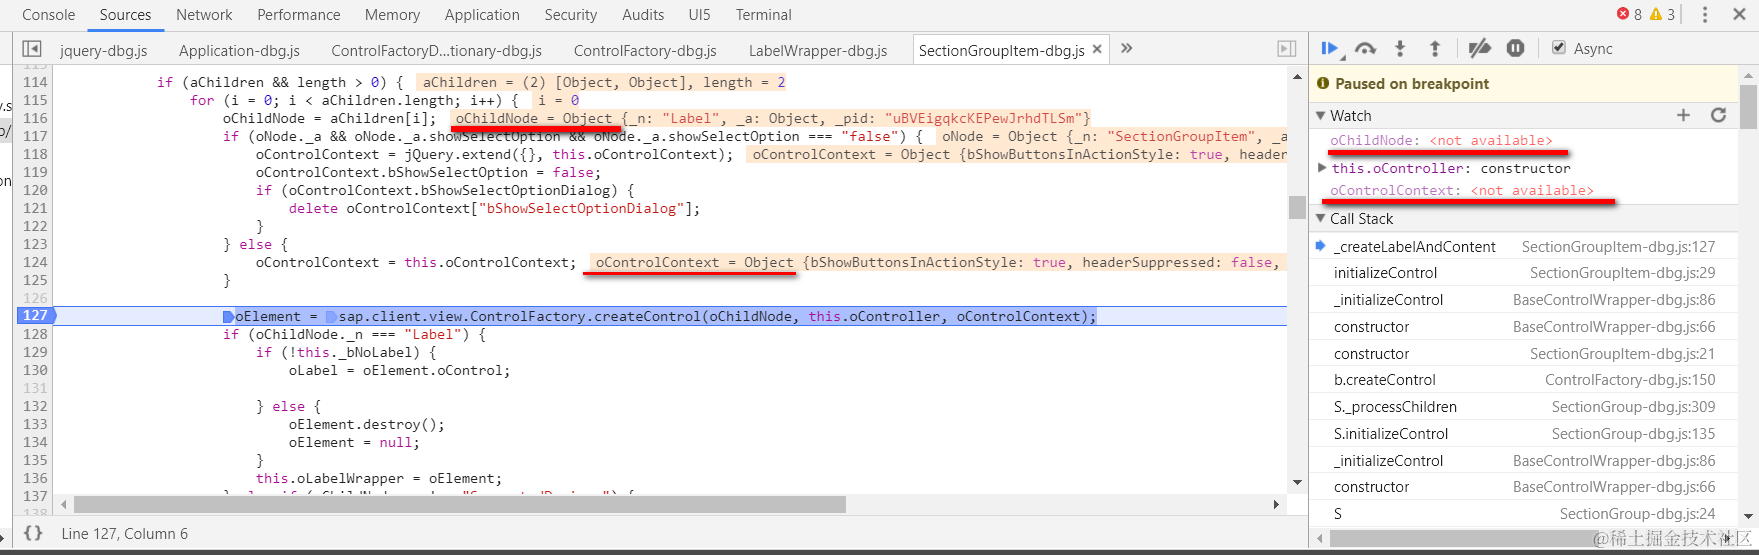
Task: Switch to Application-dbg.js file tab
Action: click(240, 50)
